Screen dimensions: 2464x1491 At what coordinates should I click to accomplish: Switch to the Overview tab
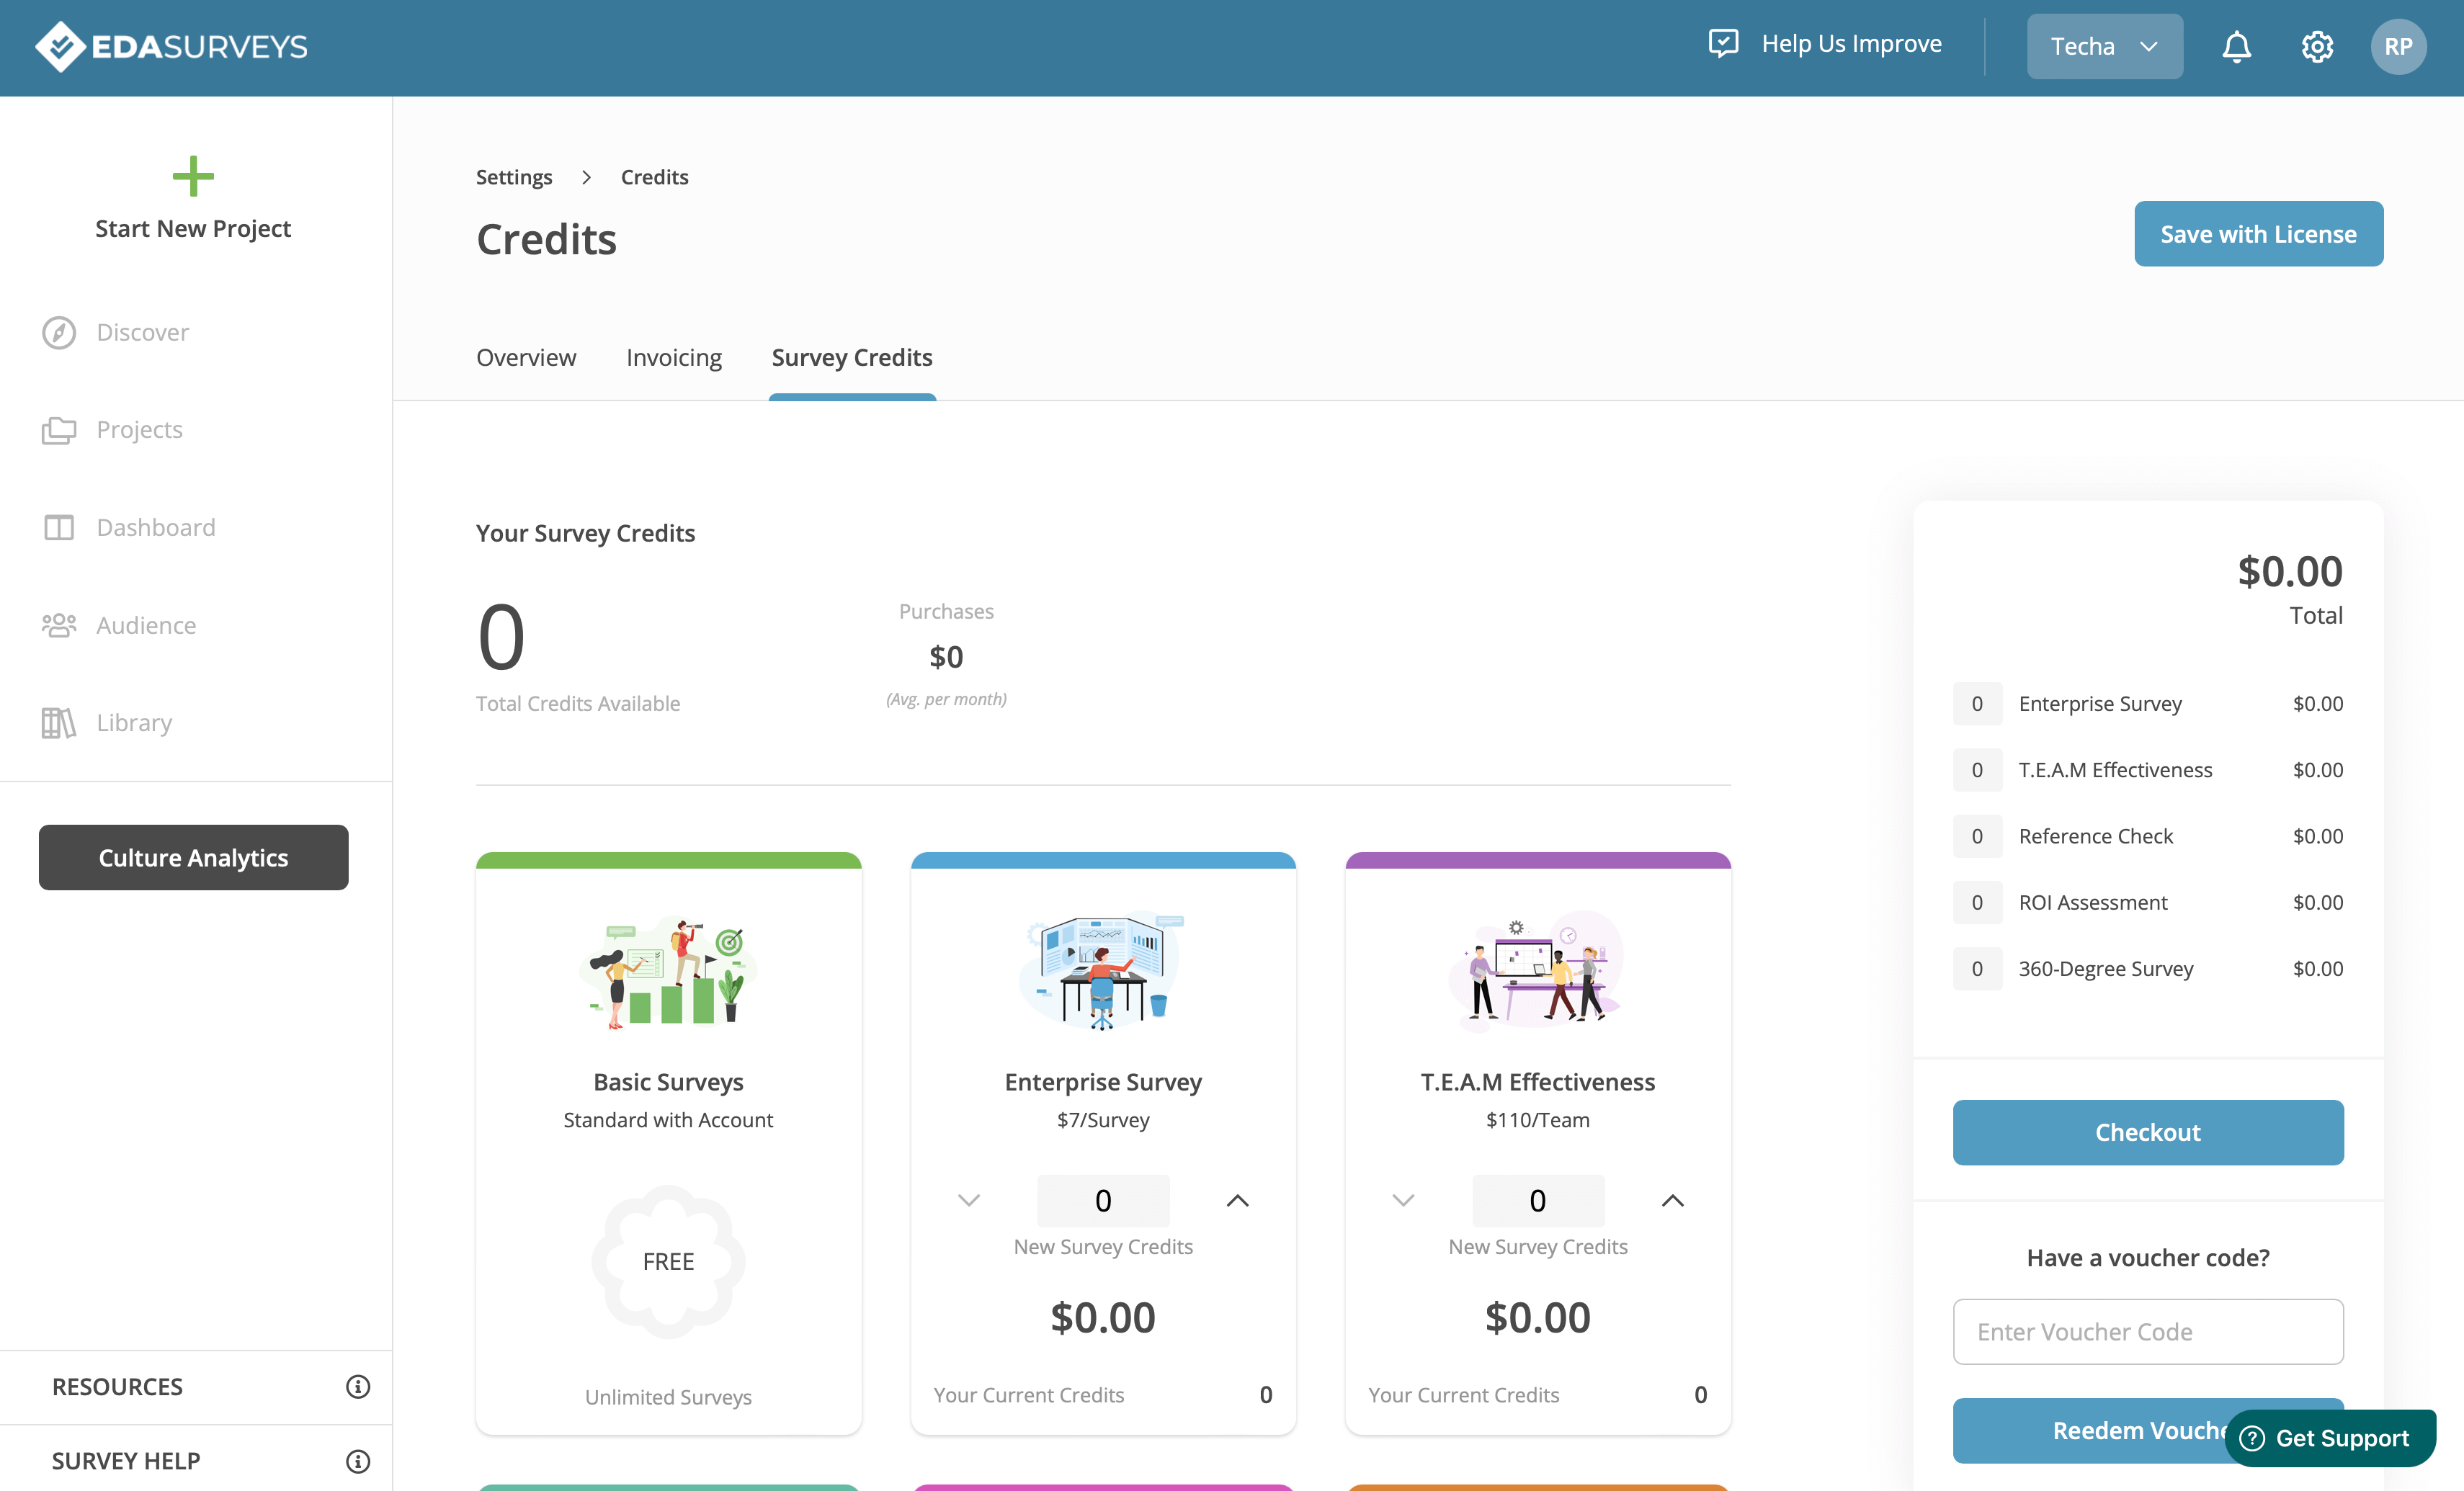point(526,357)
